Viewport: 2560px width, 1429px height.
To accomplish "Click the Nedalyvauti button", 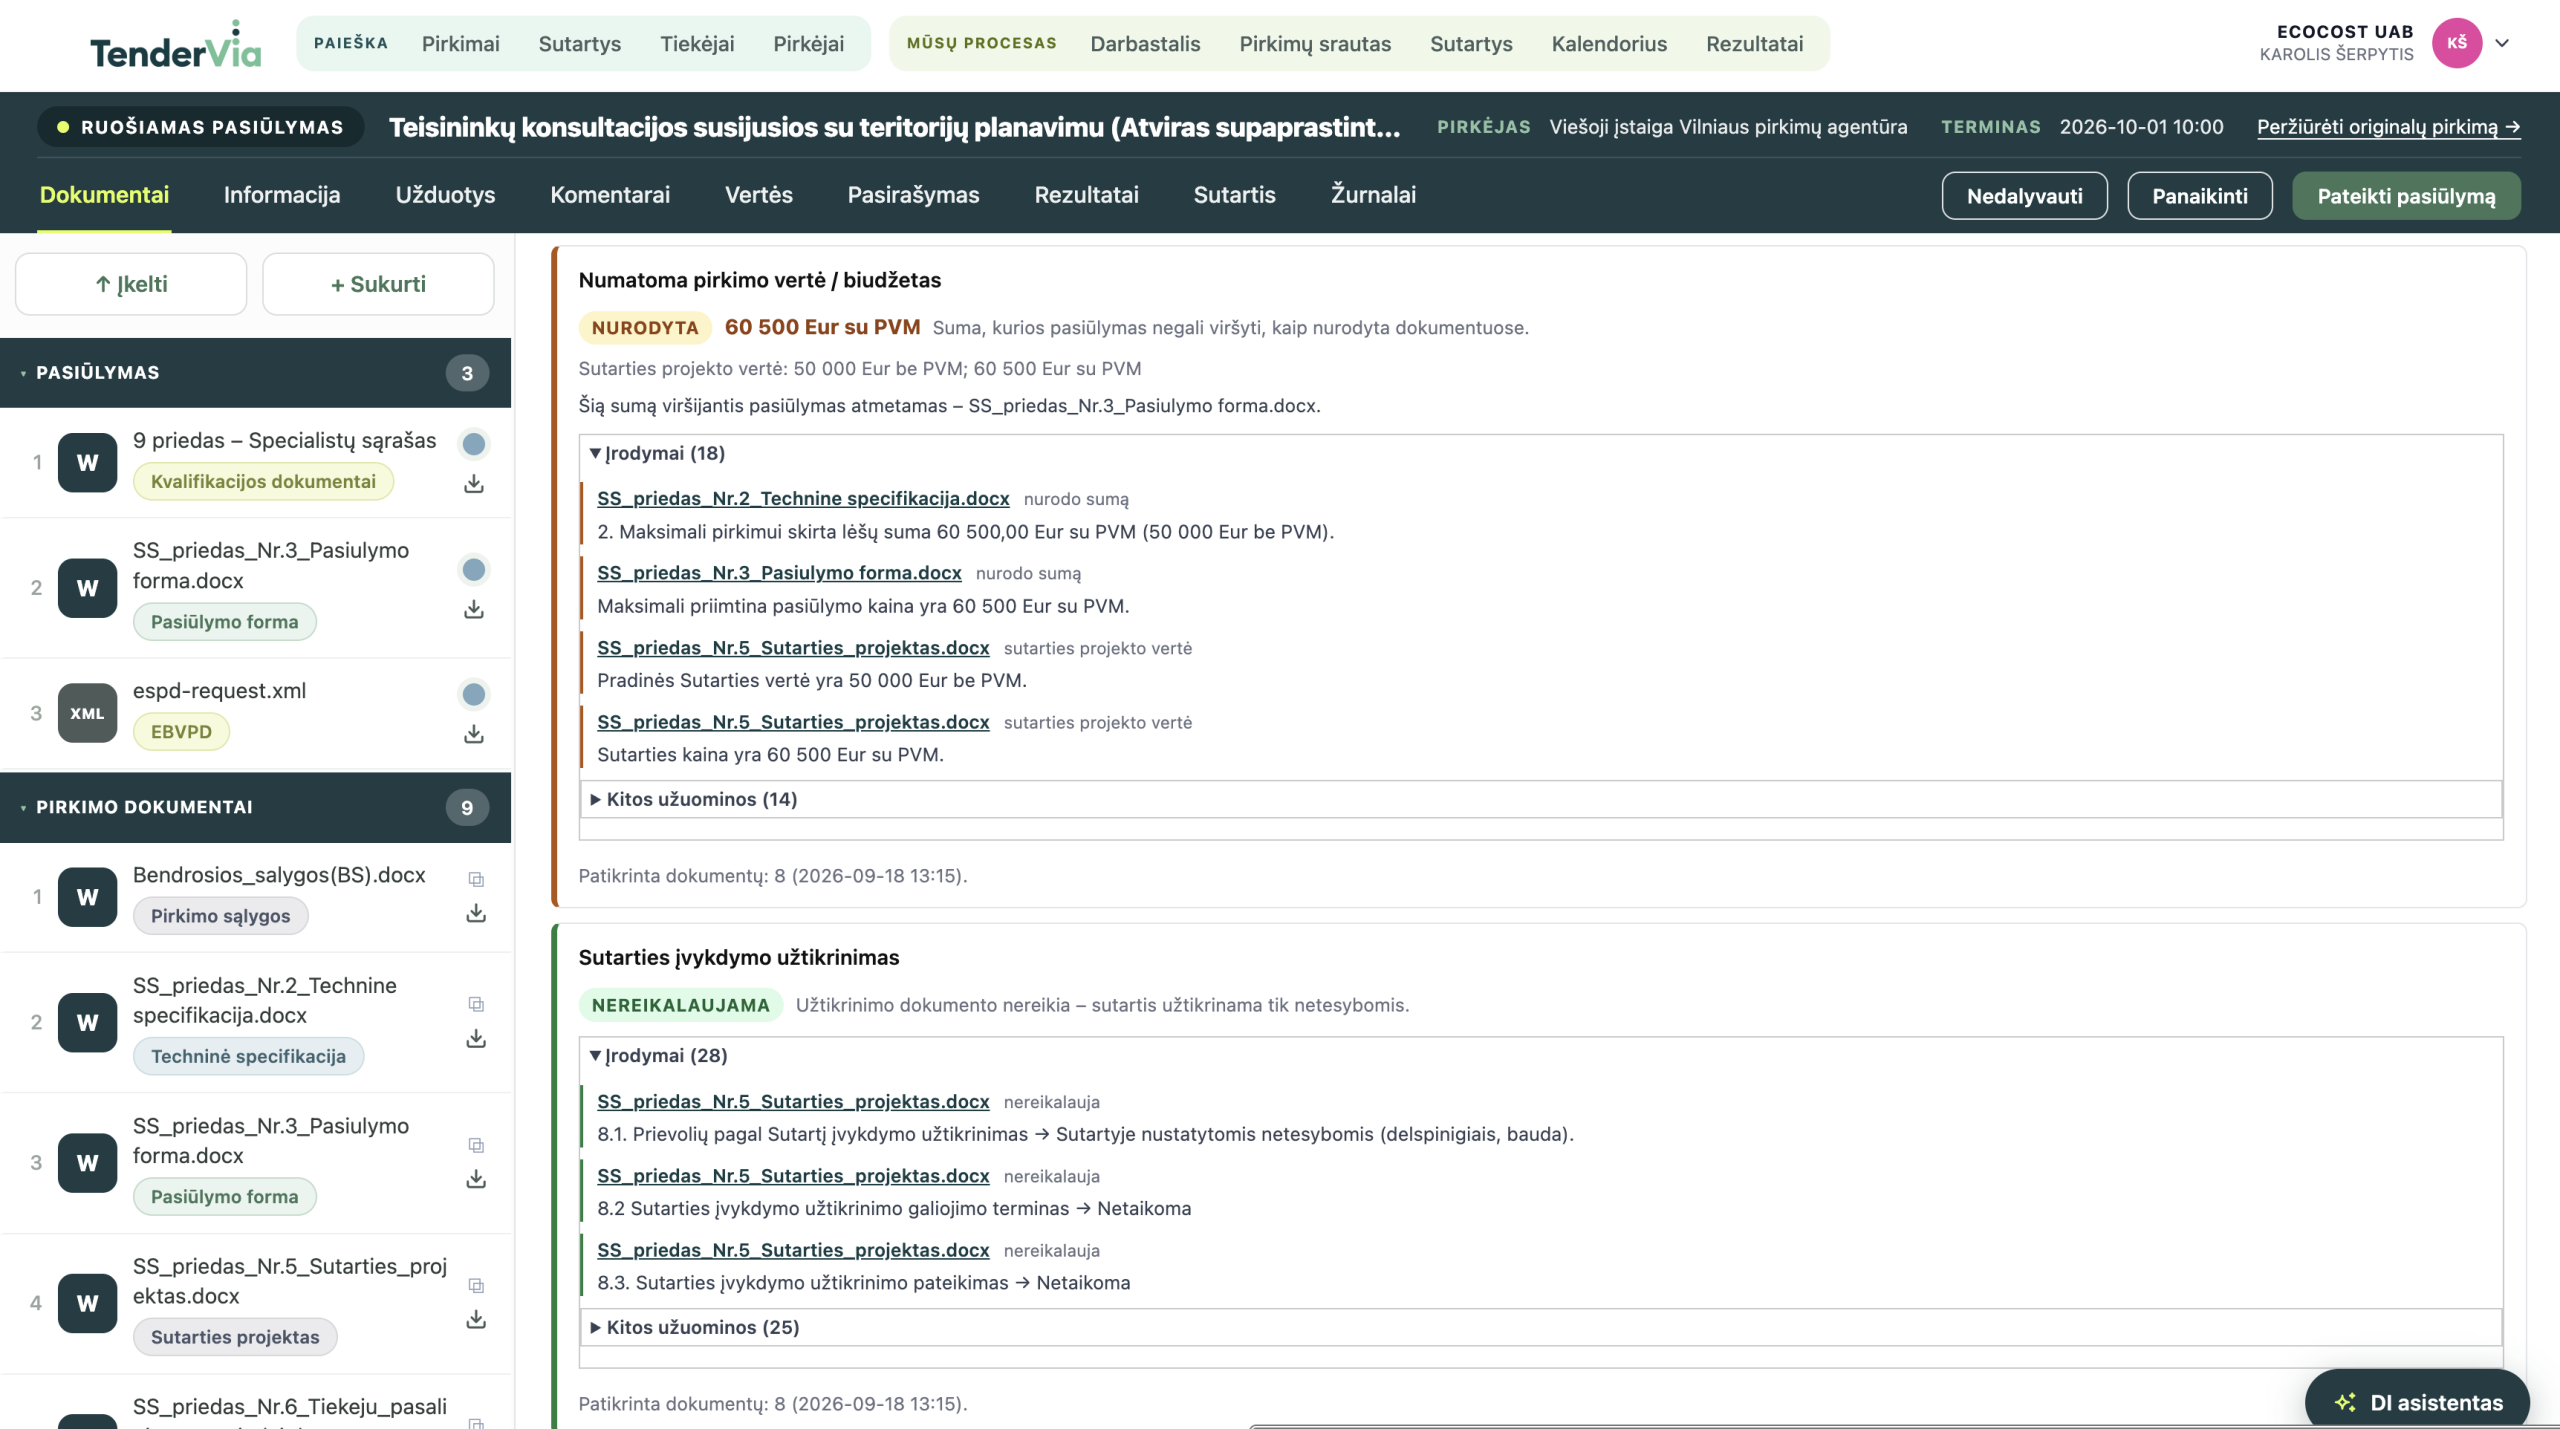I will pyautogui.click(x=2024, y=196).
